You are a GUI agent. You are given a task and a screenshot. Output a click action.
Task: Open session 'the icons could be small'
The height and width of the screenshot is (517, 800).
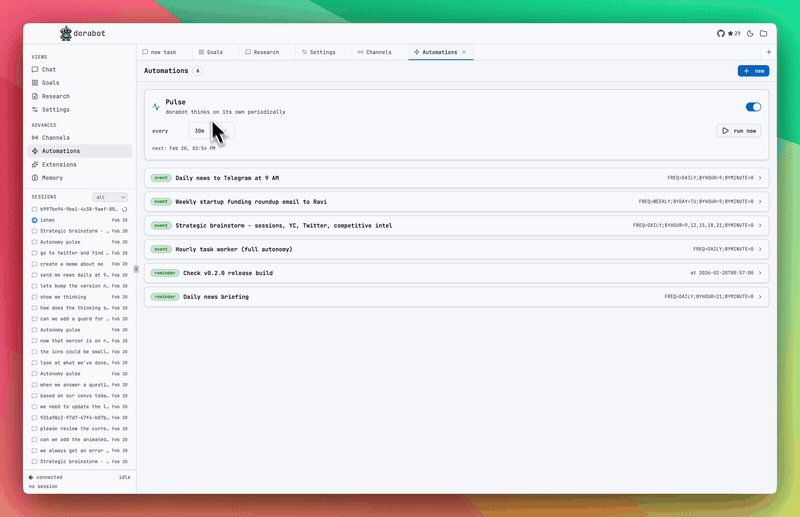pos(80,352)
